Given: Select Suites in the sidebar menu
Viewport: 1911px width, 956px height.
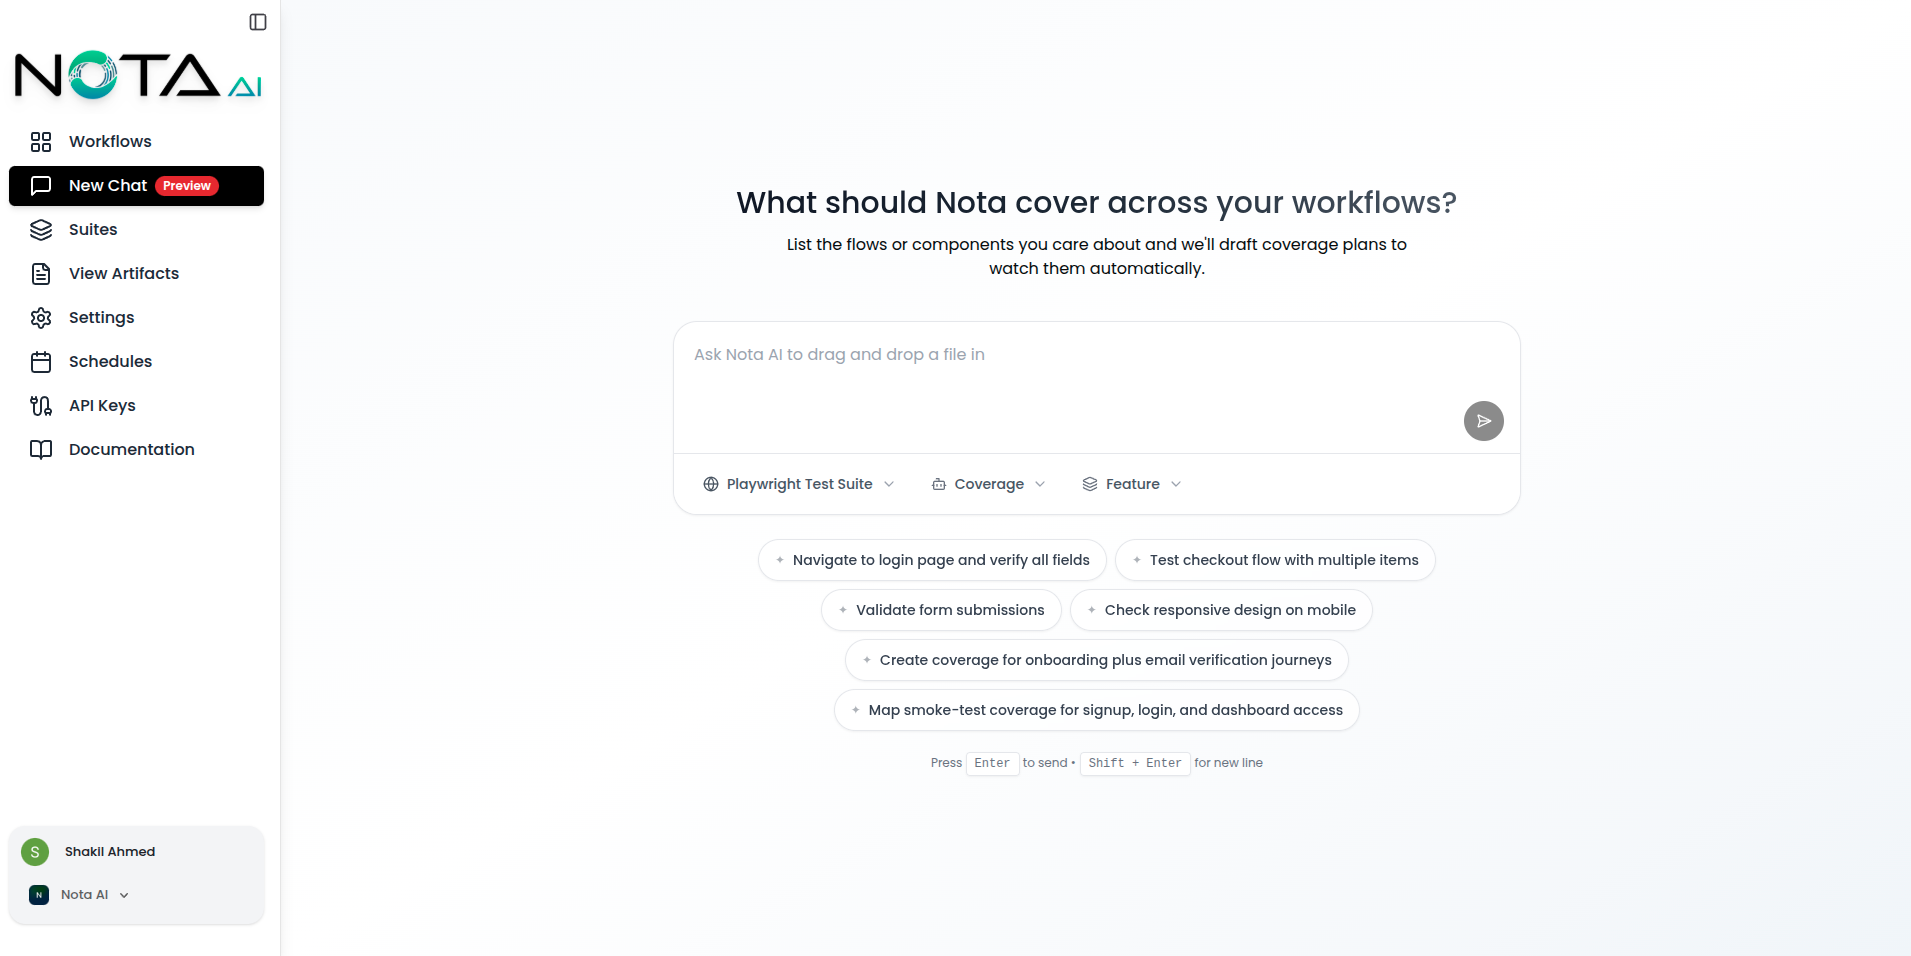Looking at the screenshot, I should (x=92, y=229).
